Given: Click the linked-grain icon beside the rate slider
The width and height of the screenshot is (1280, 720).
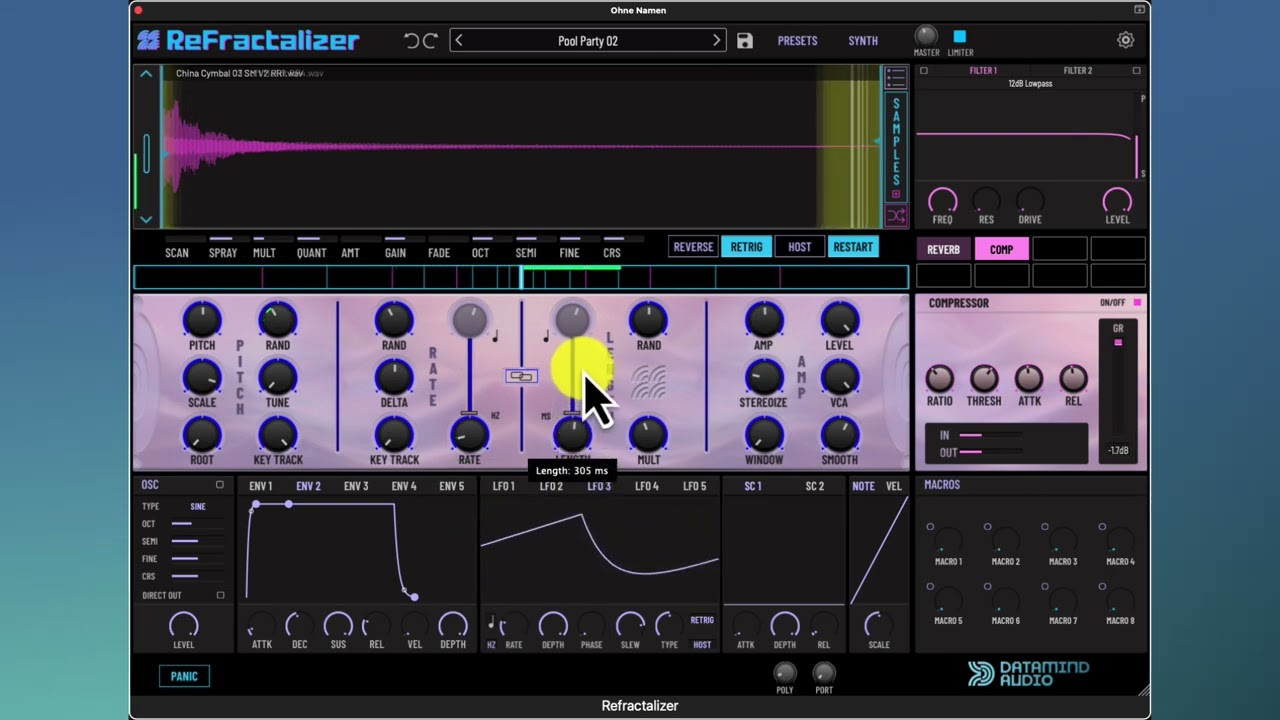Looking at the screenshot, I should point(521,376).
